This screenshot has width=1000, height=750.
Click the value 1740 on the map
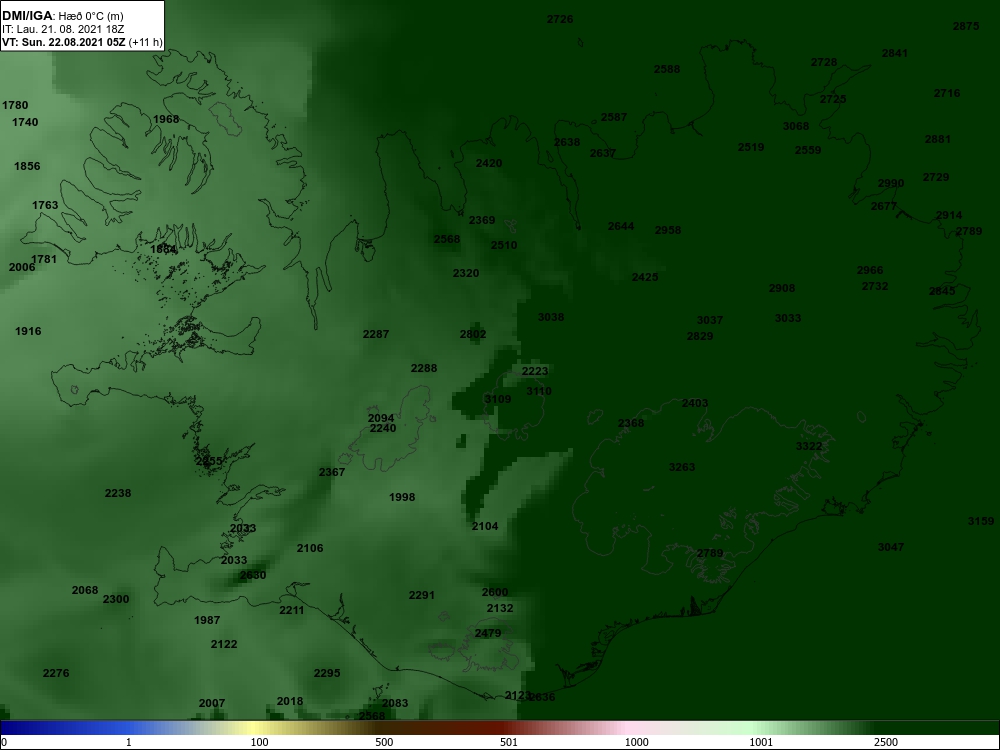26,122
